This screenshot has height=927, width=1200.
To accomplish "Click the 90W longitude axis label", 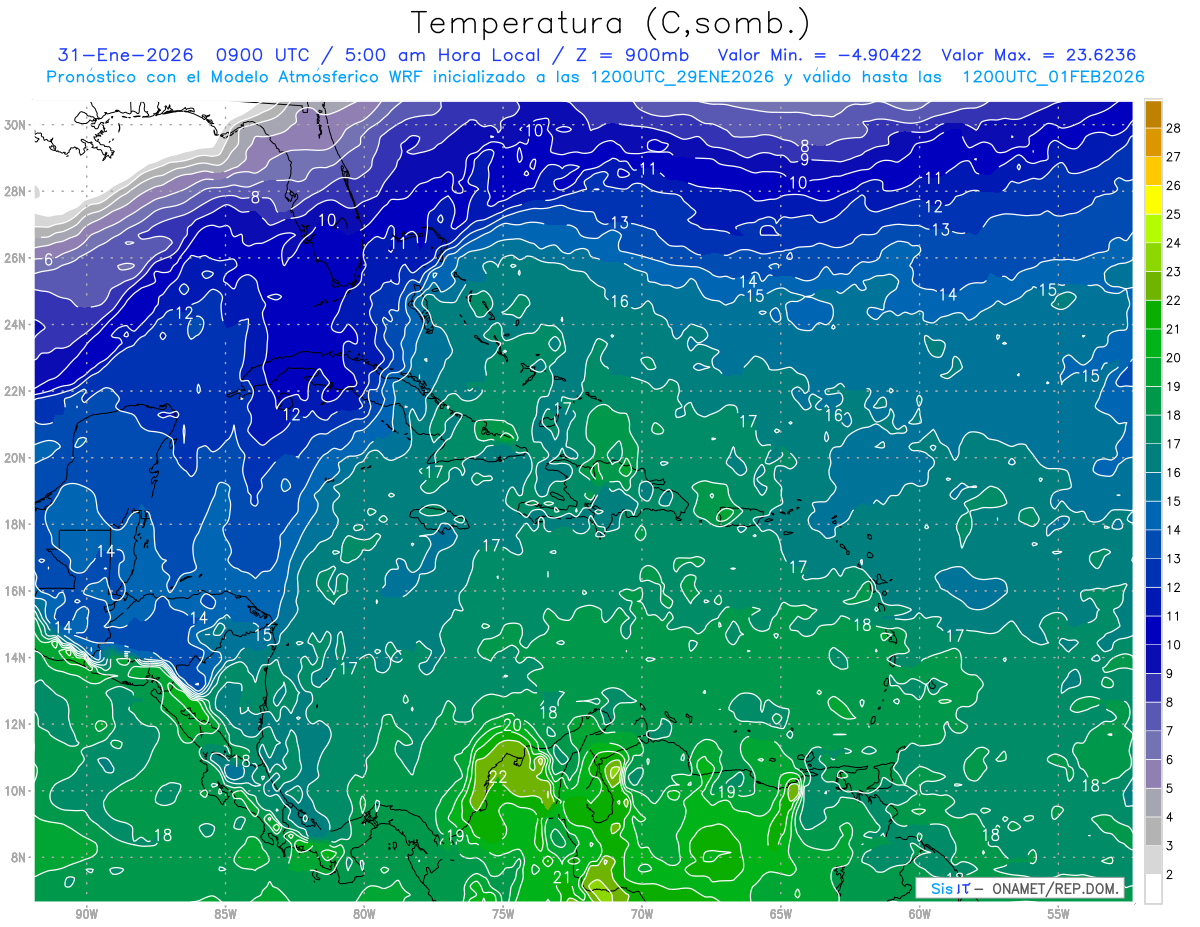I will click(x=87, y=914).
